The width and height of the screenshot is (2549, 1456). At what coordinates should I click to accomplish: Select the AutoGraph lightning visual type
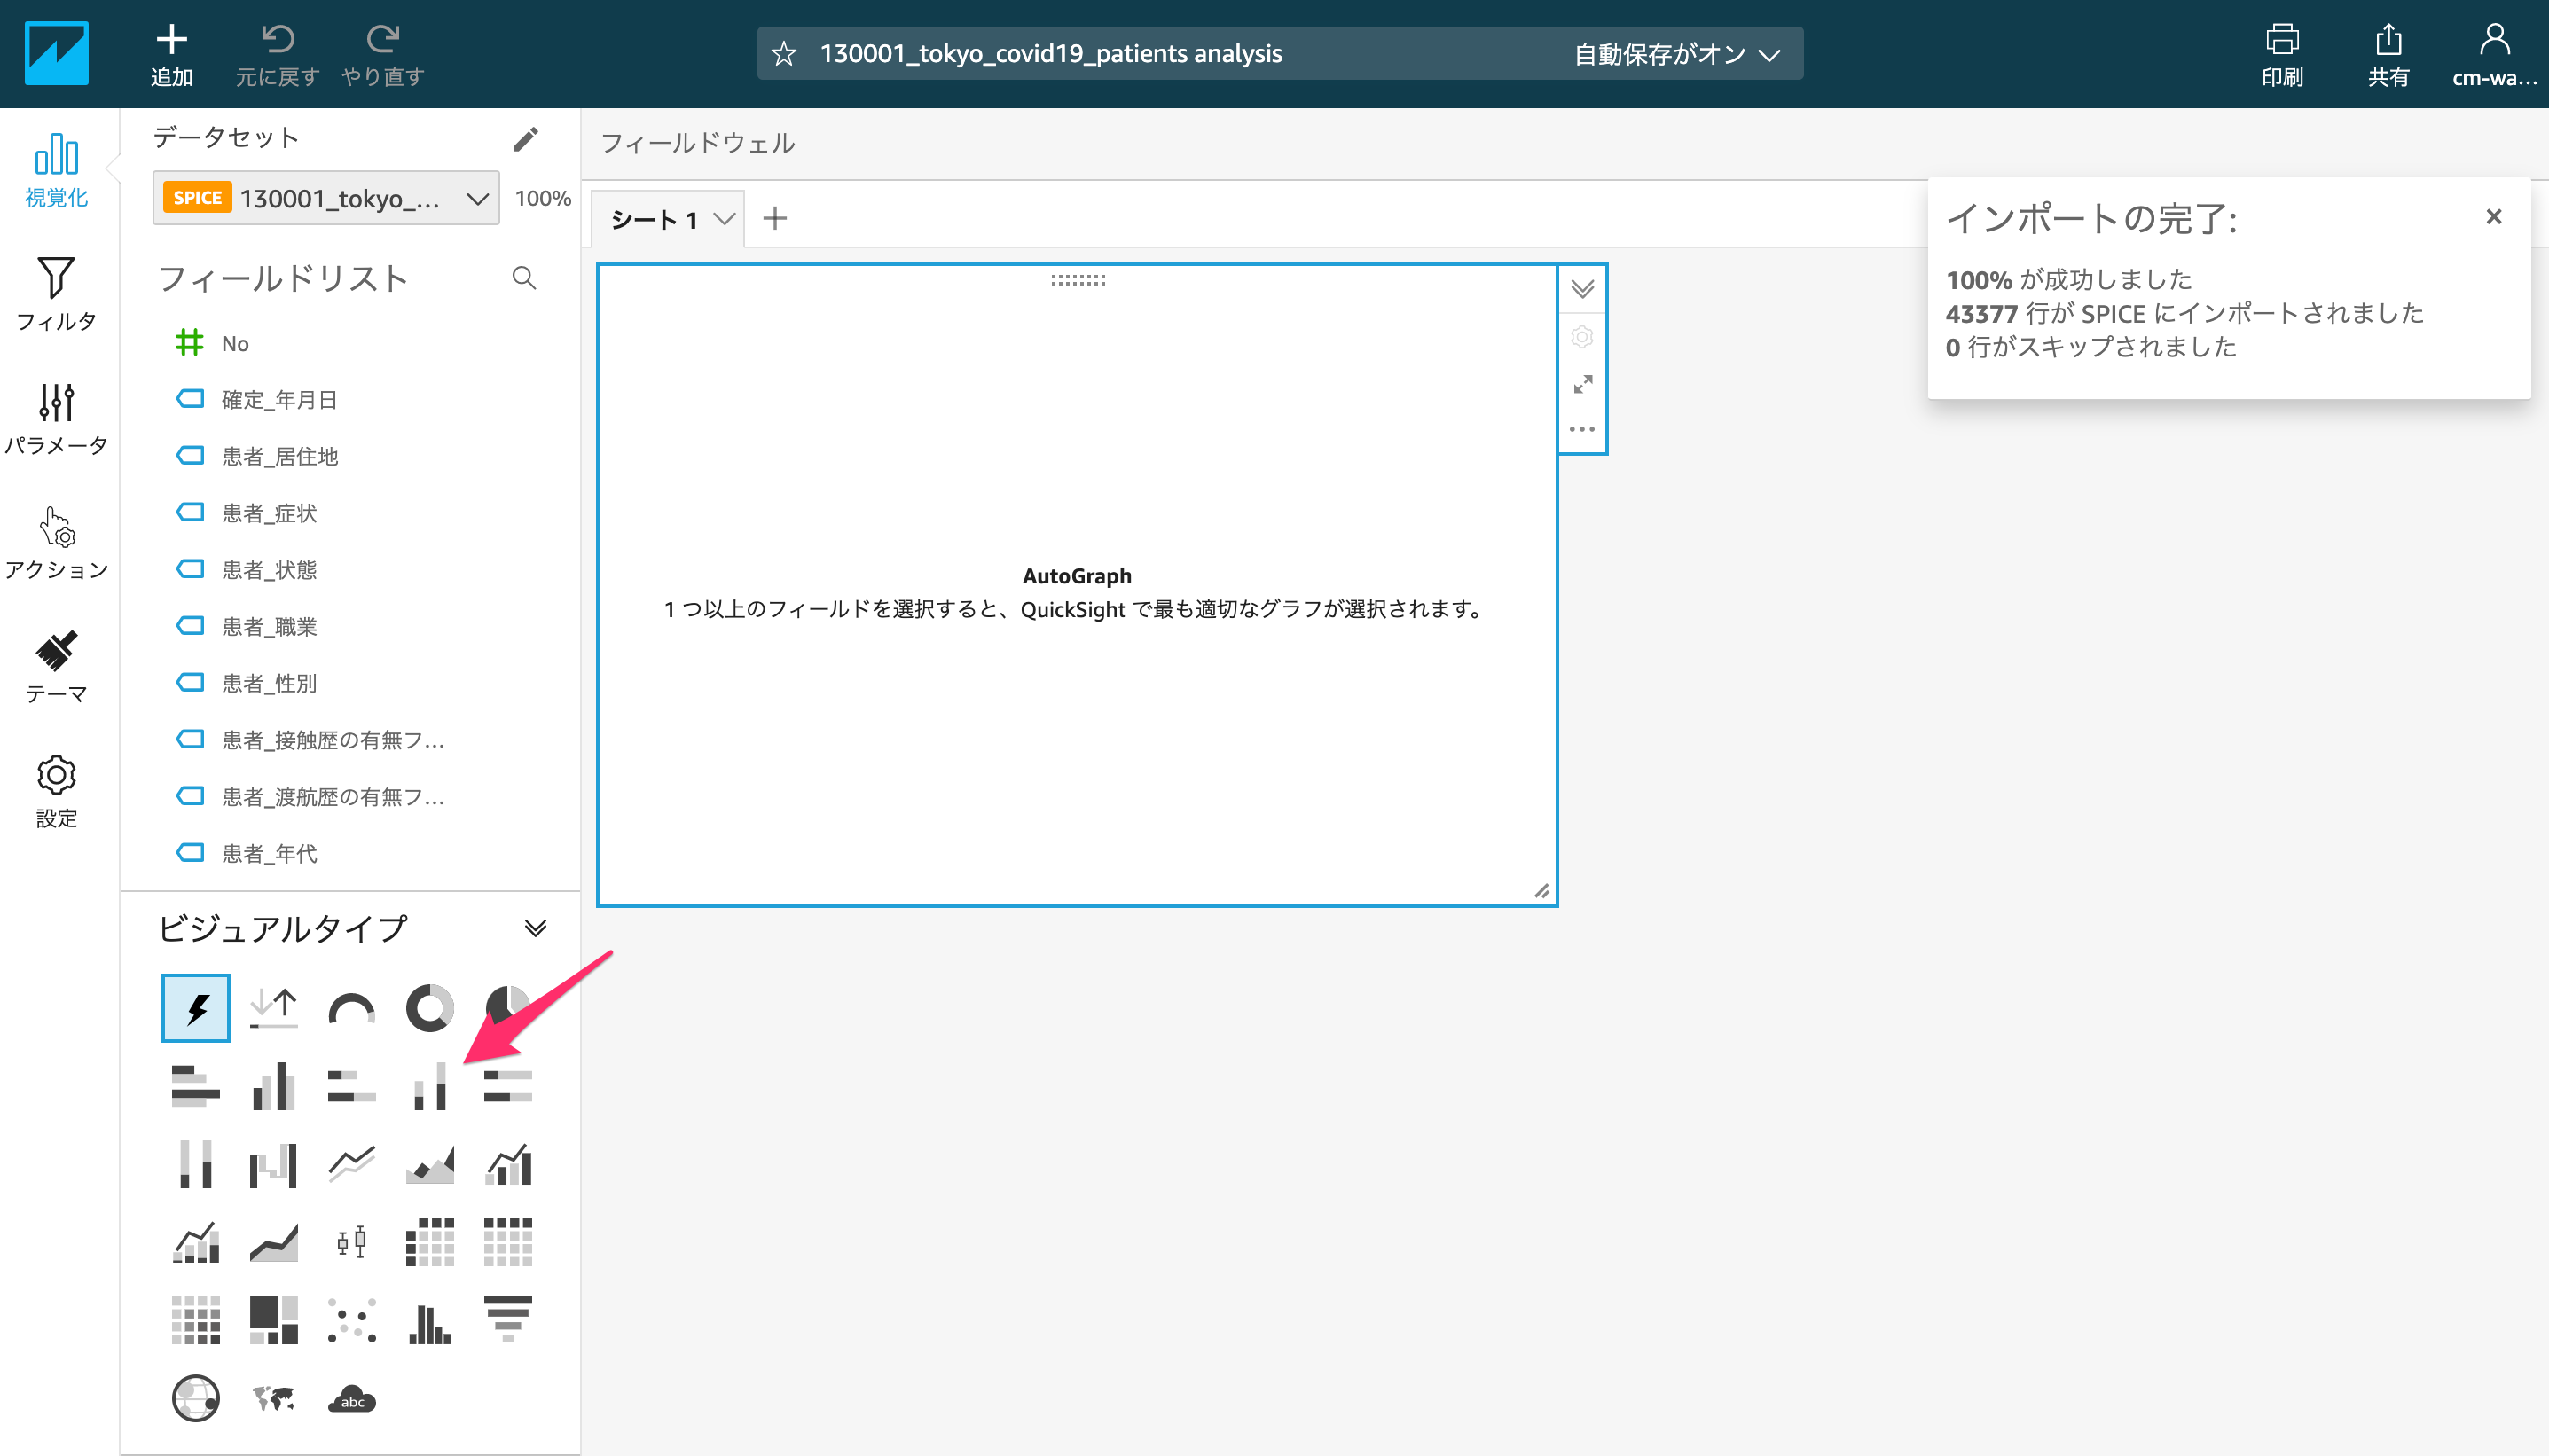tap(196, 1008)
